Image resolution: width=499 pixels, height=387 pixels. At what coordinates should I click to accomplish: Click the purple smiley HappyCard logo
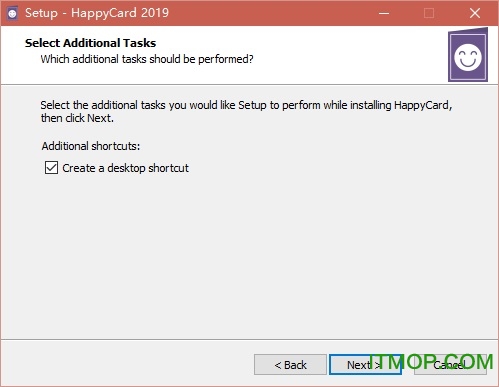(x=468, y=55)
